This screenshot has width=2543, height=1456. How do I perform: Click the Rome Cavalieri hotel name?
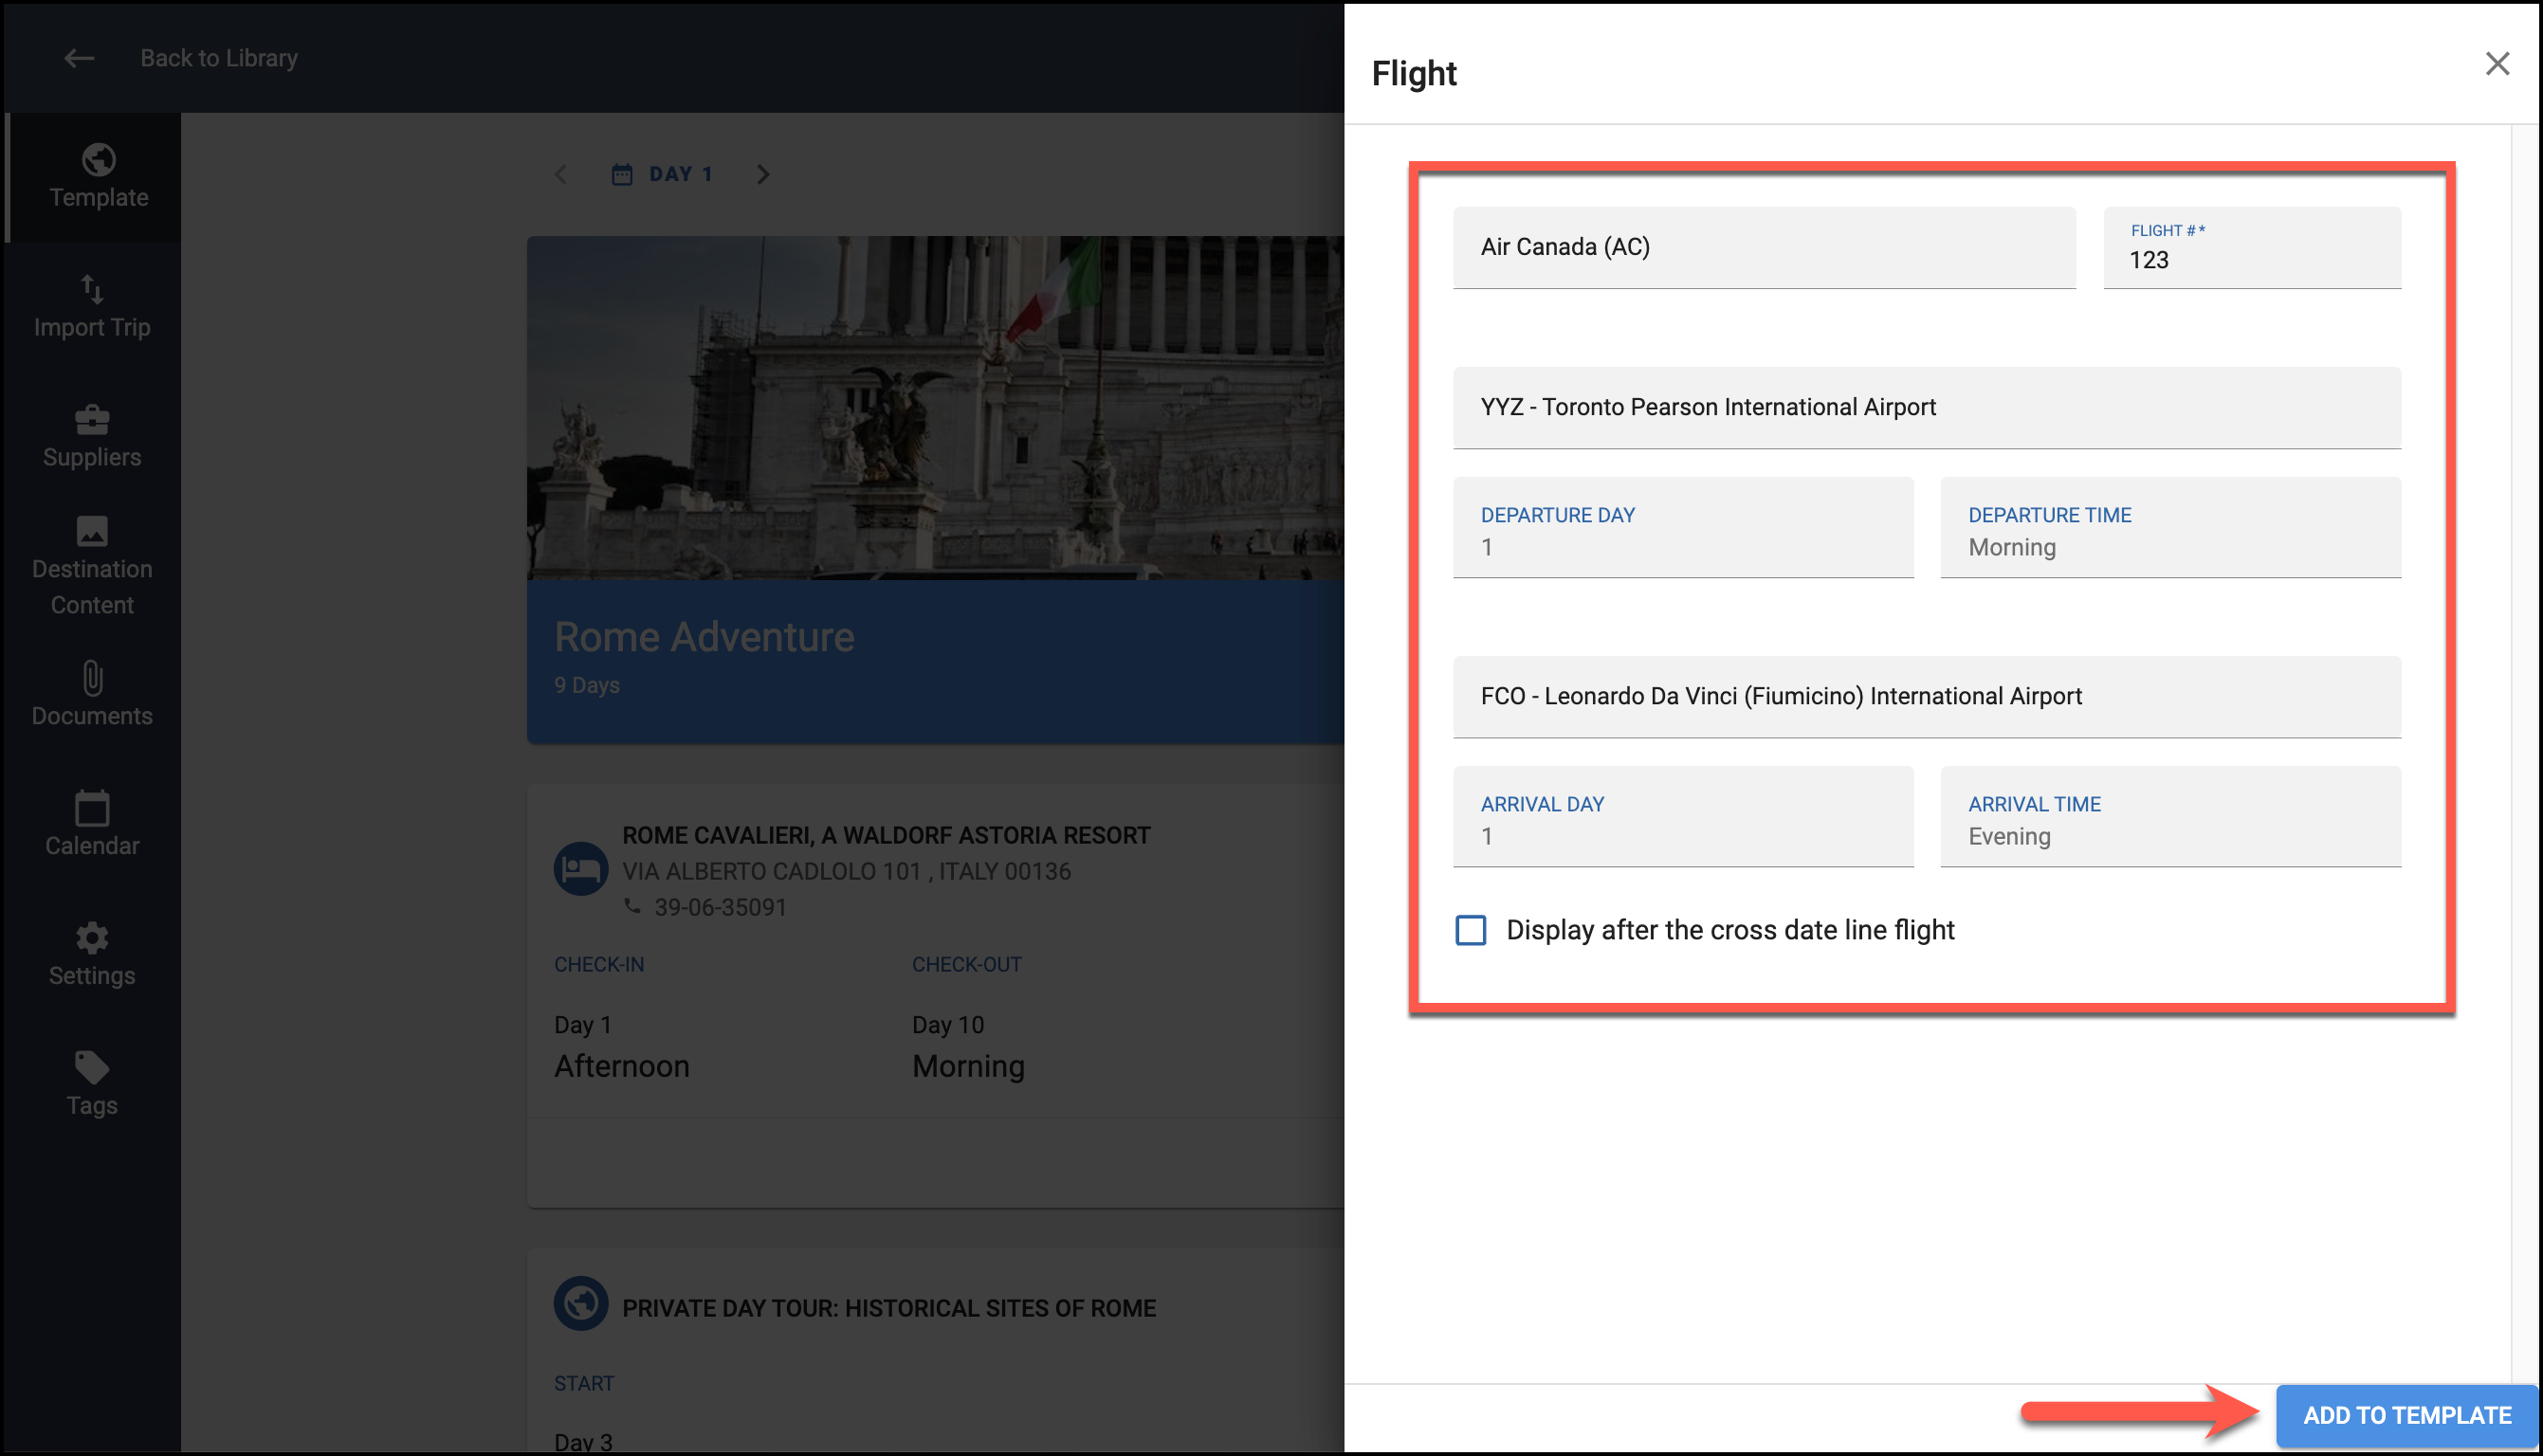[886, 835]
